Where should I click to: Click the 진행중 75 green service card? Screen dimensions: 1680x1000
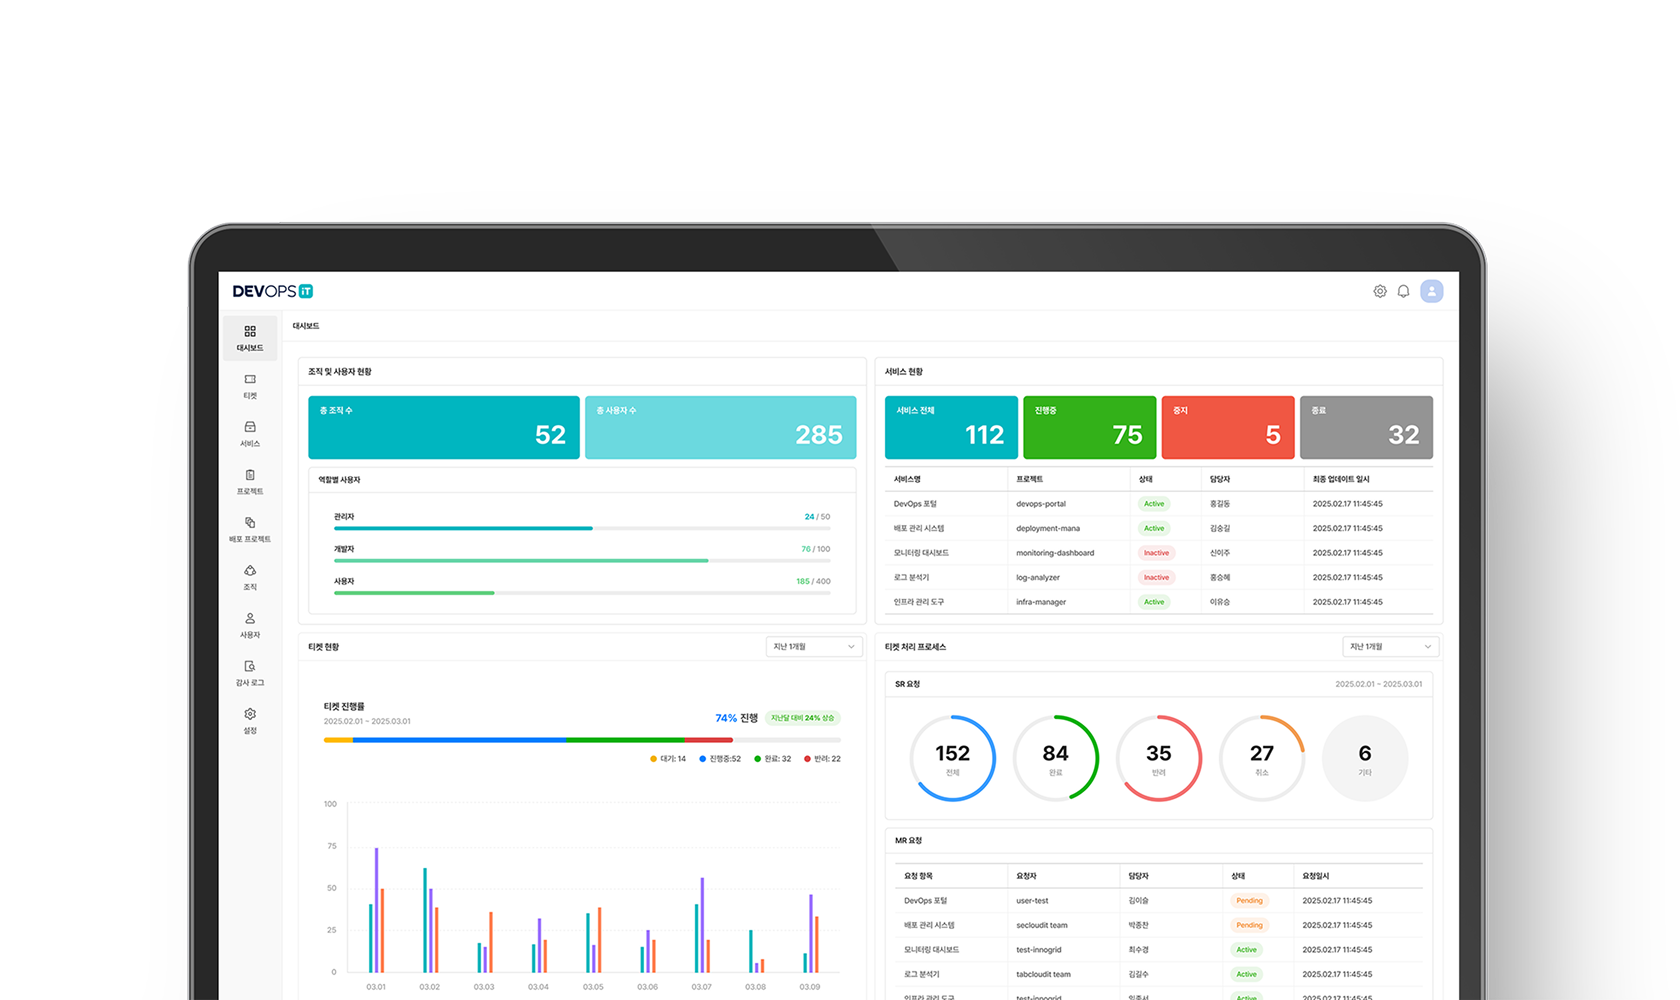pyautogui.click(x=1089, y=427)
